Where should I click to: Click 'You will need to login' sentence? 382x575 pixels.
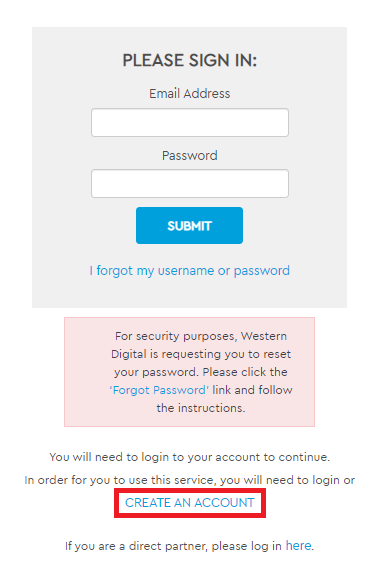190,457
